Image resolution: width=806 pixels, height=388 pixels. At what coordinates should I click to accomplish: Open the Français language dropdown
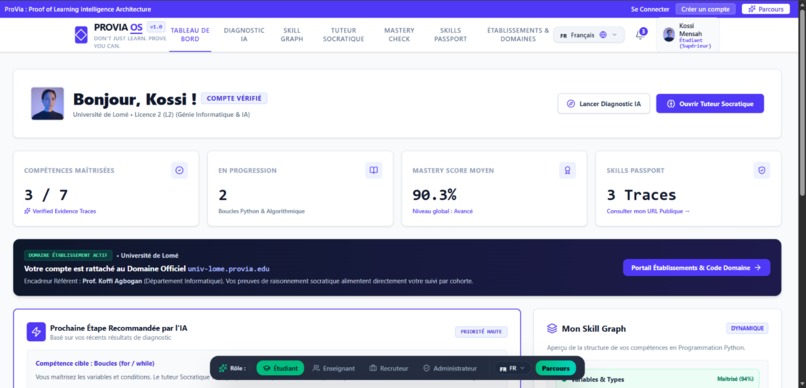[x=589, y=35]
